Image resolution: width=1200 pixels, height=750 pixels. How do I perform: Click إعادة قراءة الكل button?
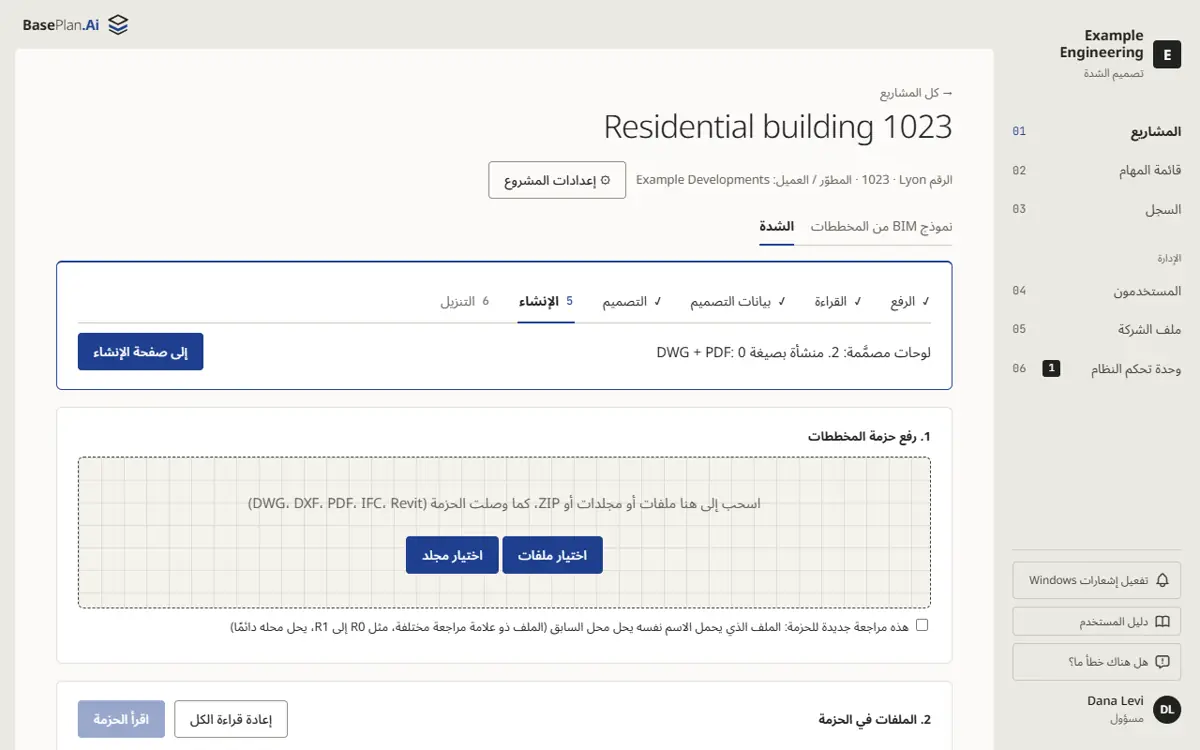pyautogui.click(x=231, y=719)
